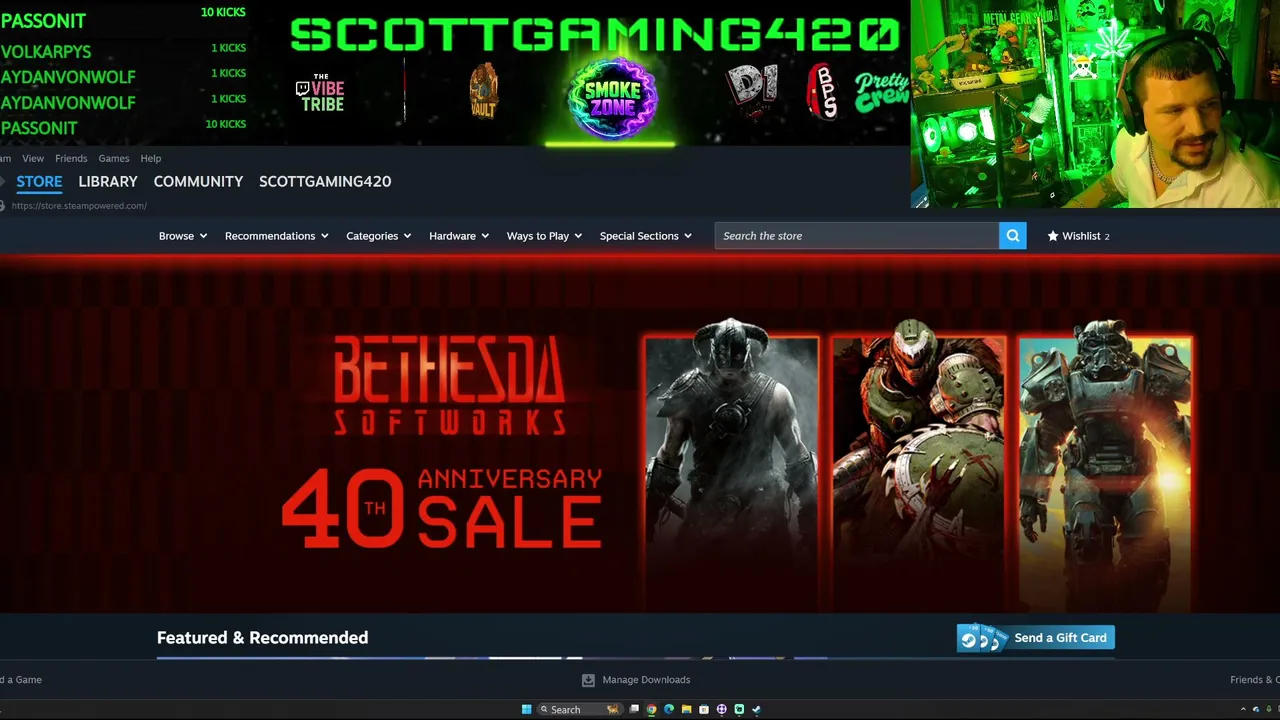Show hidden system tray icons
1280x720 pixels.
coord(1243,710)
